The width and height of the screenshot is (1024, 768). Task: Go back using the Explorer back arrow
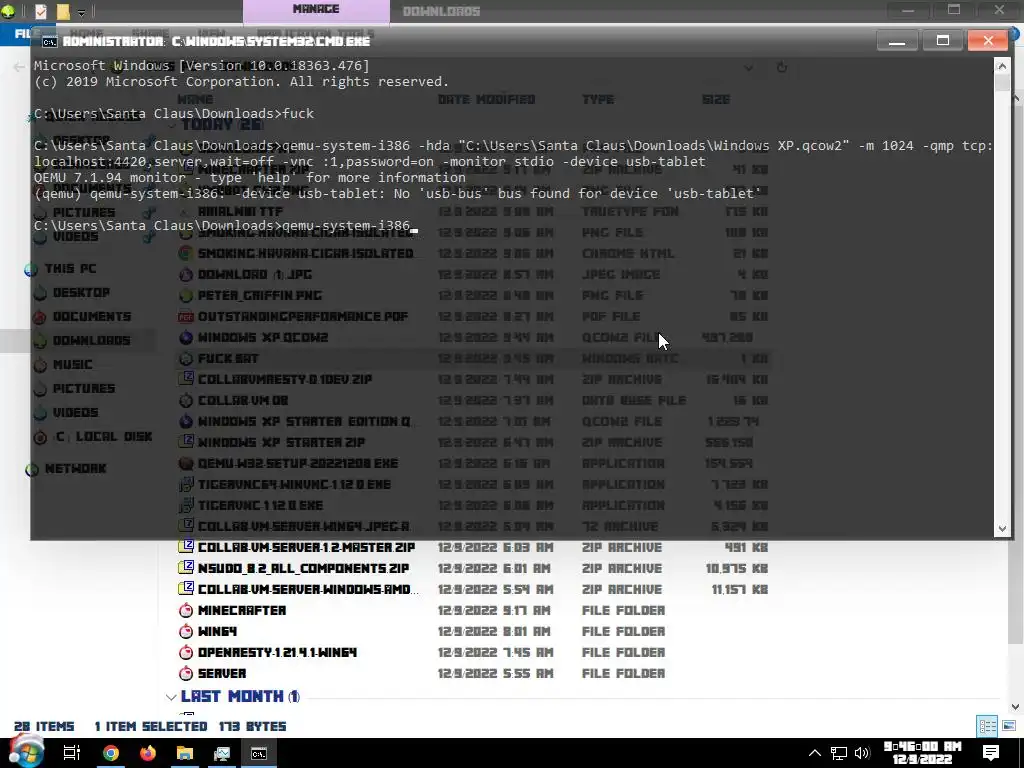pos(19,67)
